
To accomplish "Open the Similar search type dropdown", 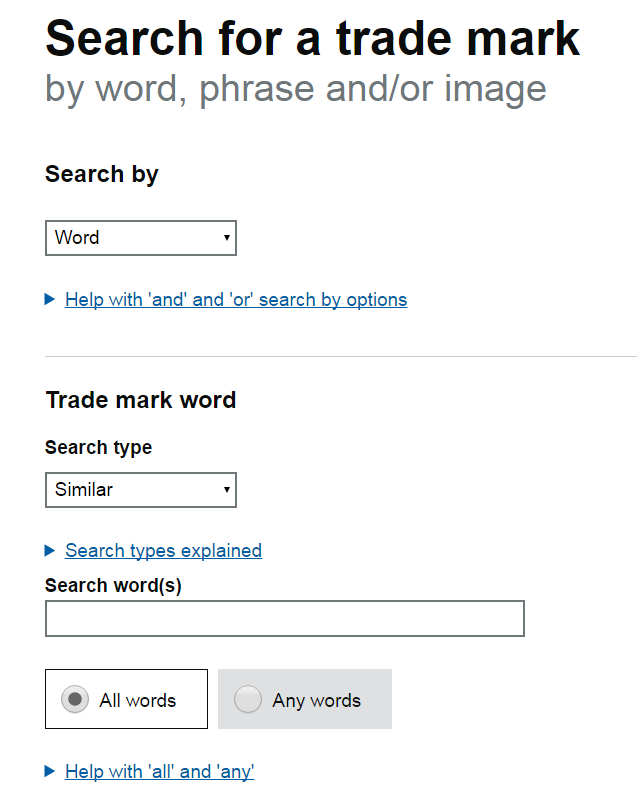I will (141, 490).
